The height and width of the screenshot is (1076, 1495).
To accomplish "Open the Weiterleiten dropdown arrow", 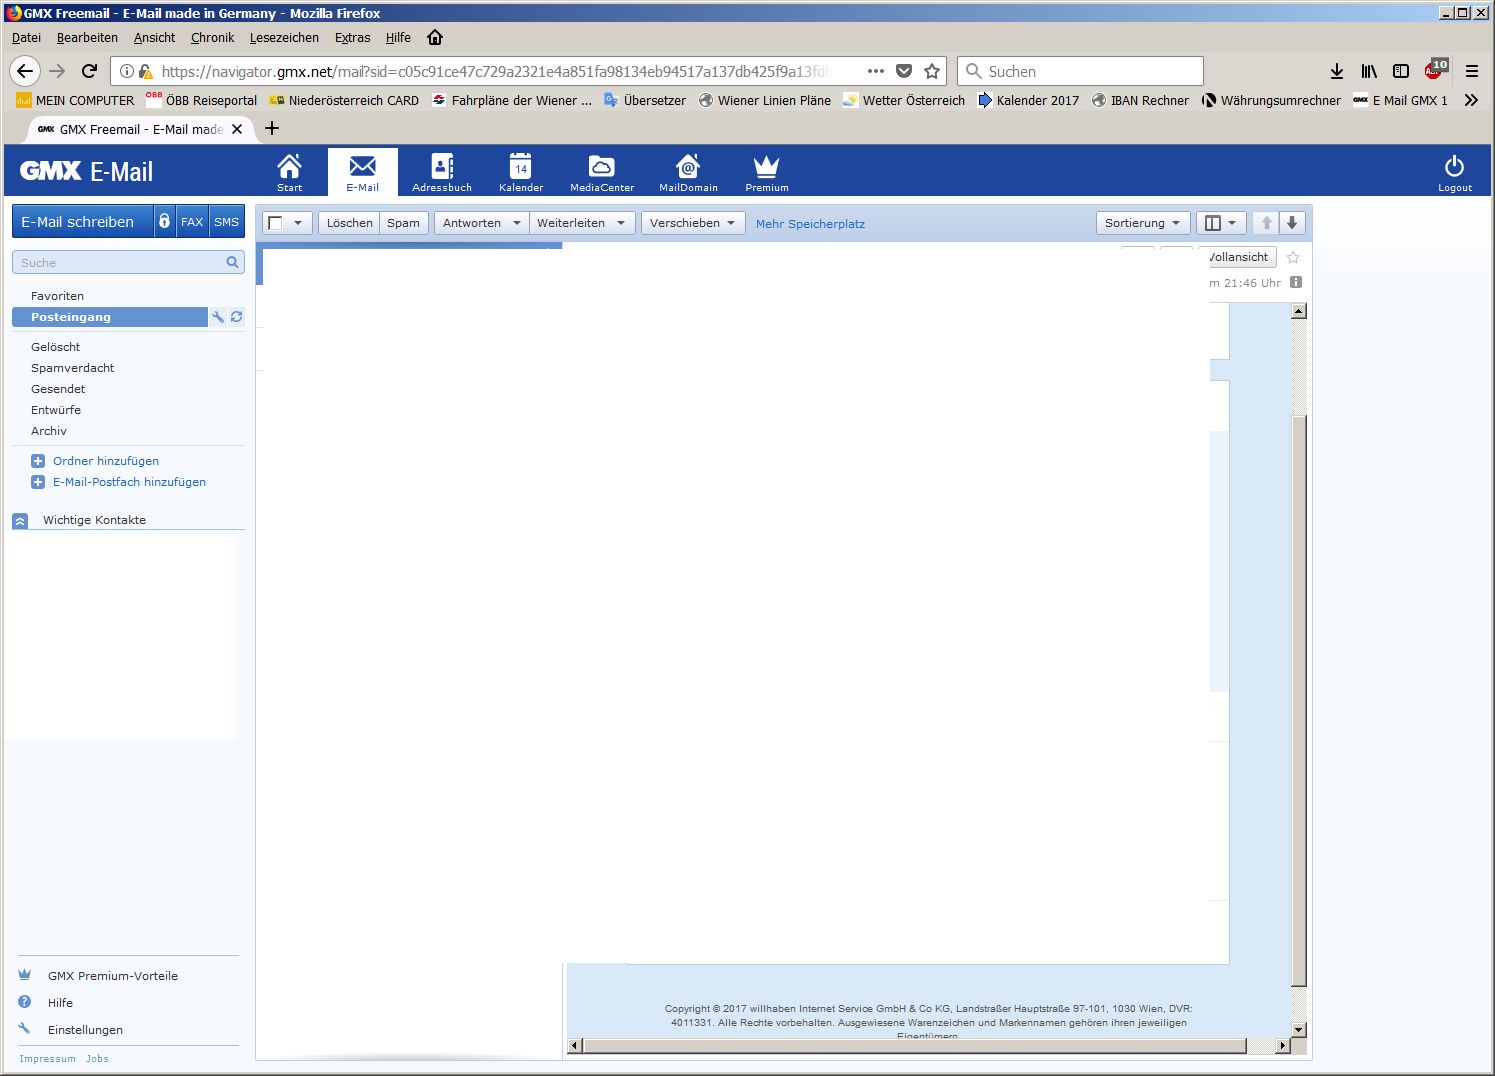I will (x=621, y=223).
